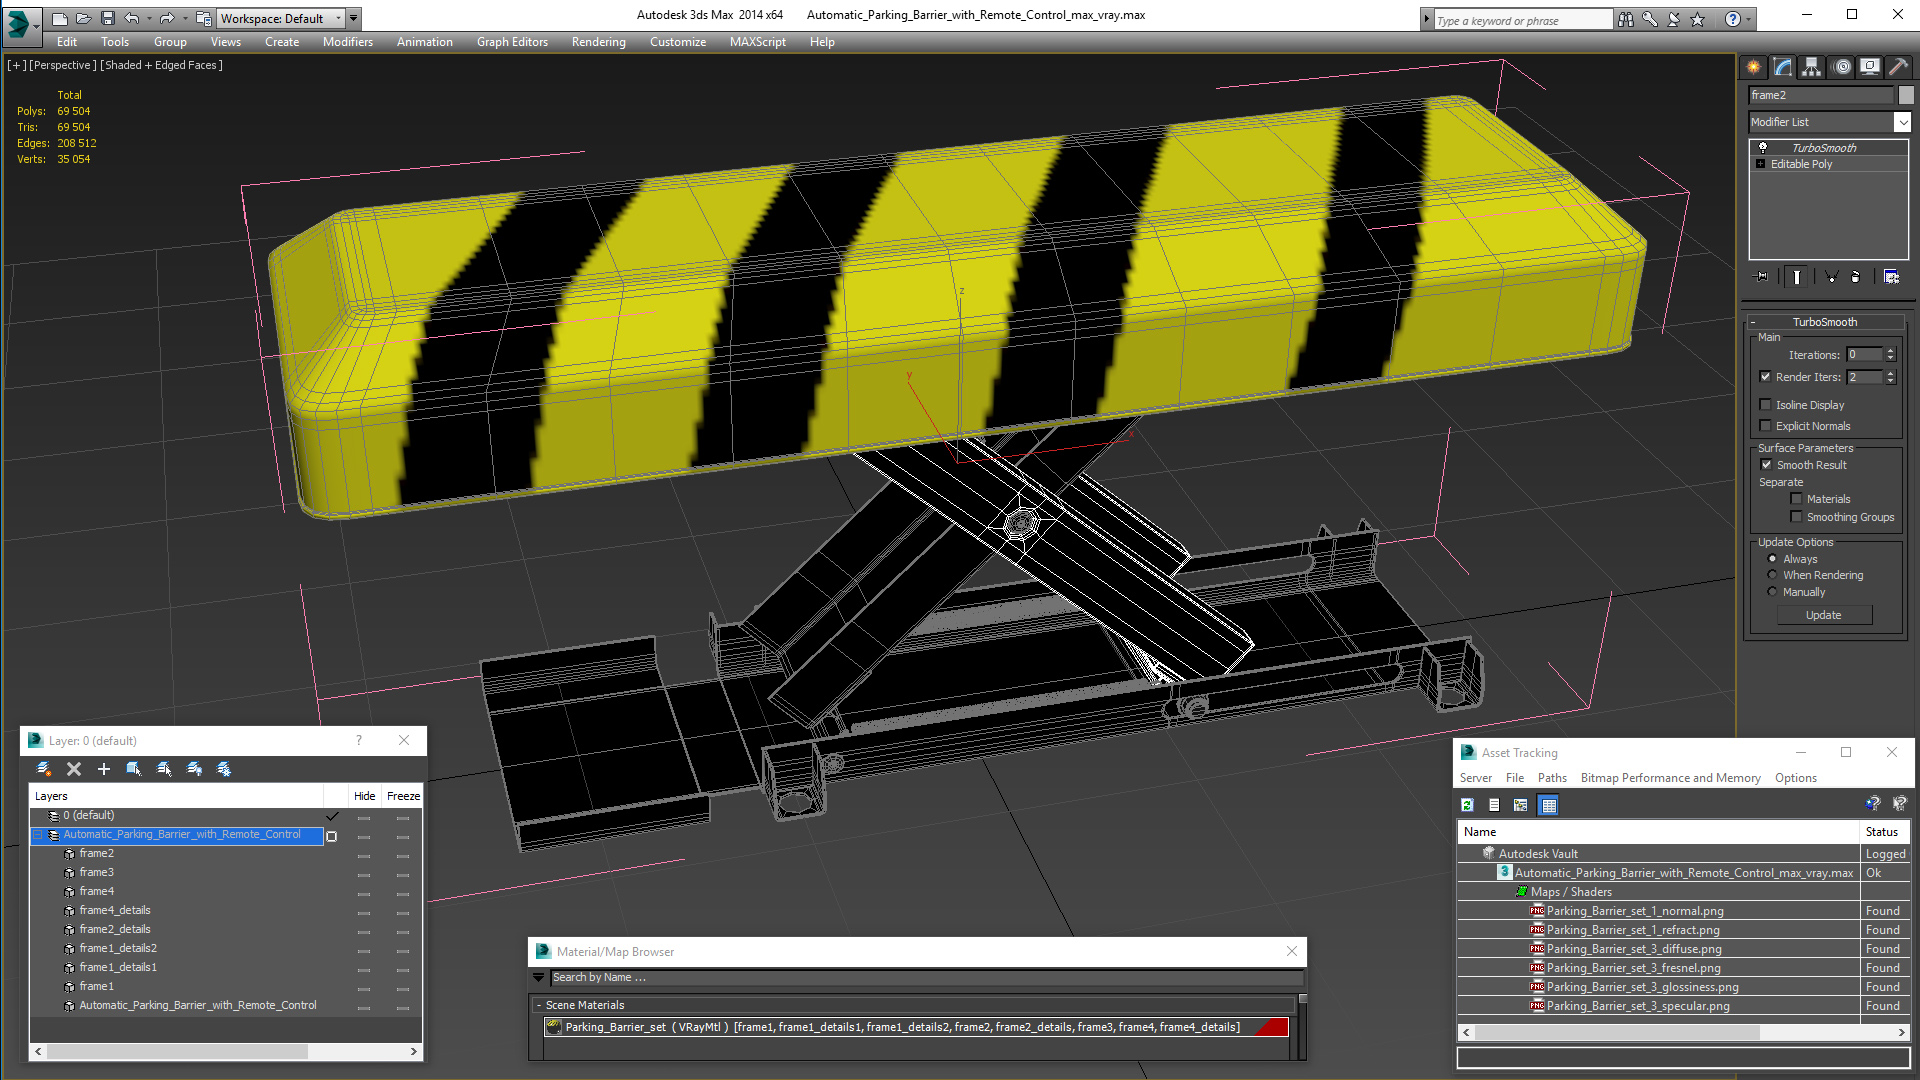This screenshot has width=1920, height=1080.
Task: Collapse the Scene Materials group
Action: pos(539,1005)
